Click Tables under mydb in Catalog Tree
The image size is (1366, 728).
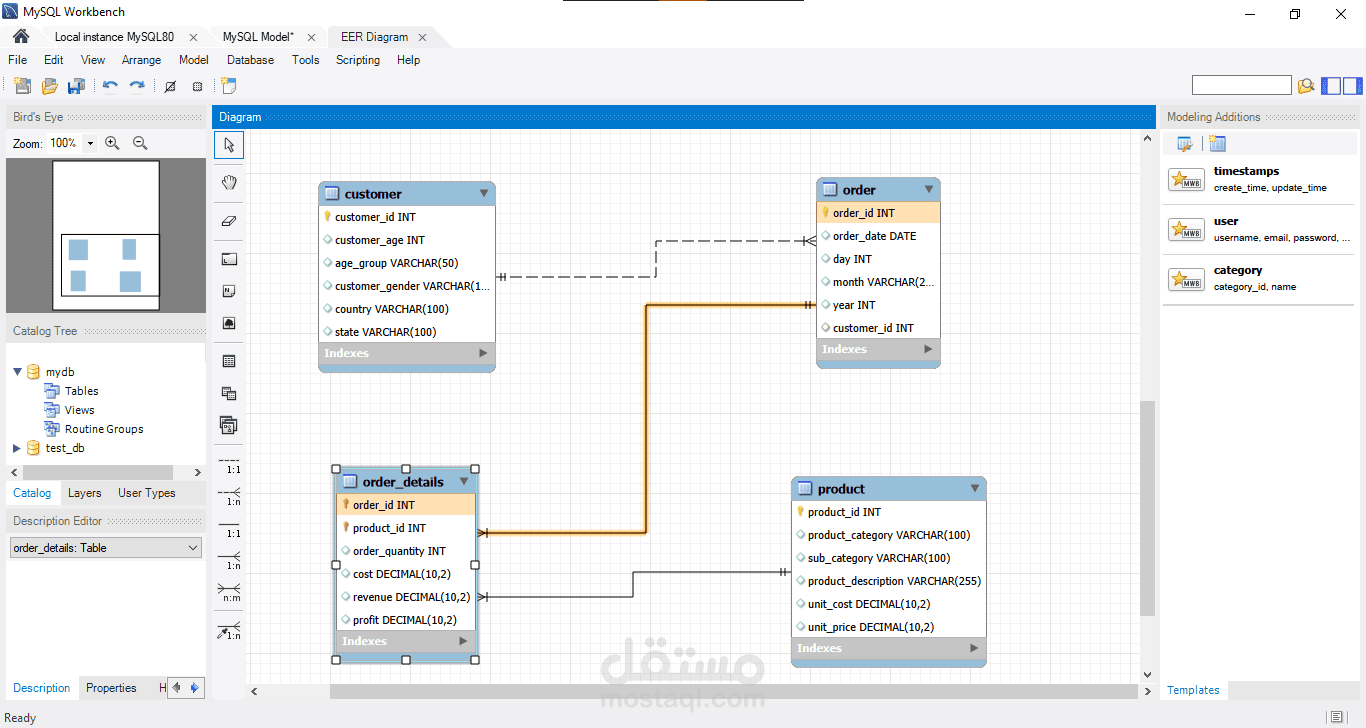tap(84, 390)
